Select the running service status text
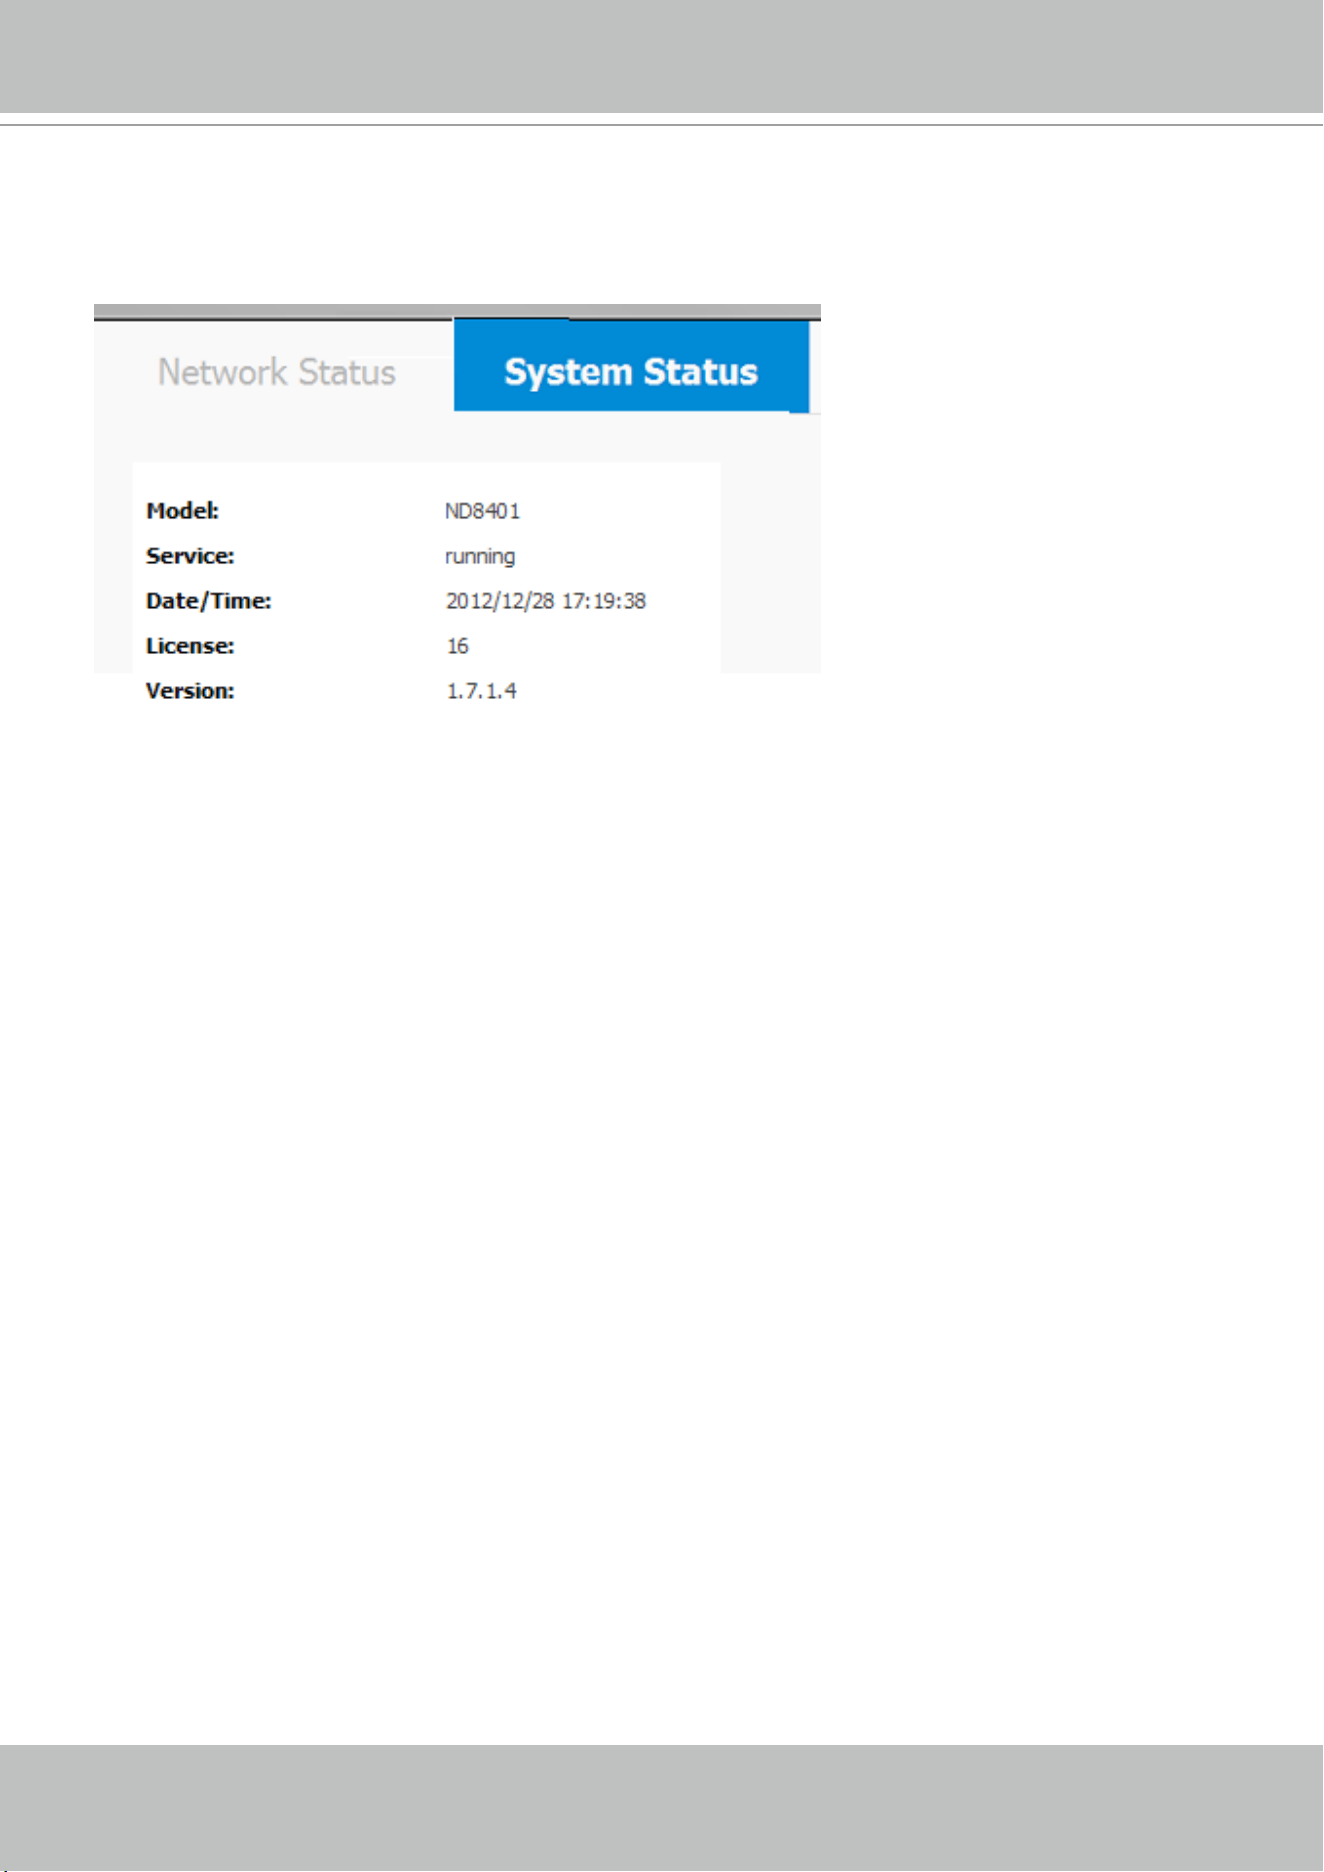 [480, 557]
